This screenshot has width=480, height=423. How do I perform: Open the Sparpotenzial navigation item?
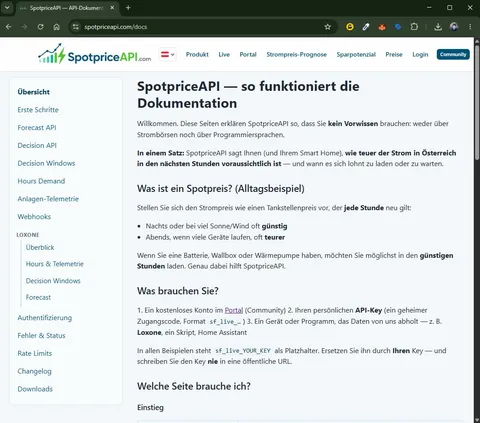tap(356, 54)
